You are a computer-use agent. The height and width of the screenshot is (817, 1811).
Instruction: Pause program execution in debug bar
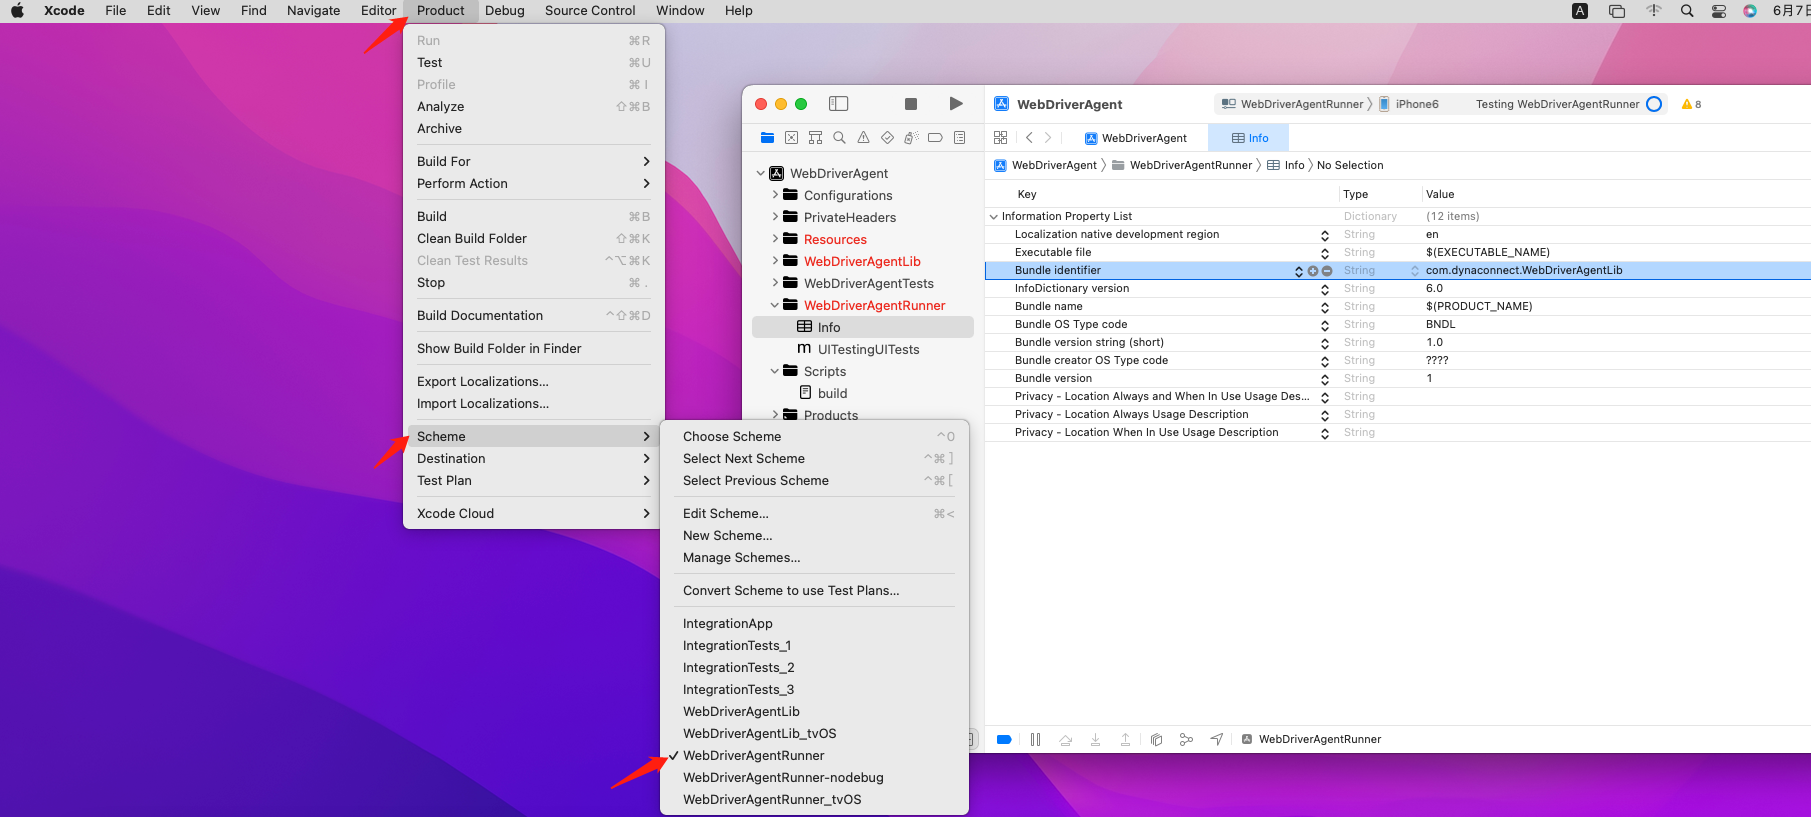click(x=1035, y=740)
